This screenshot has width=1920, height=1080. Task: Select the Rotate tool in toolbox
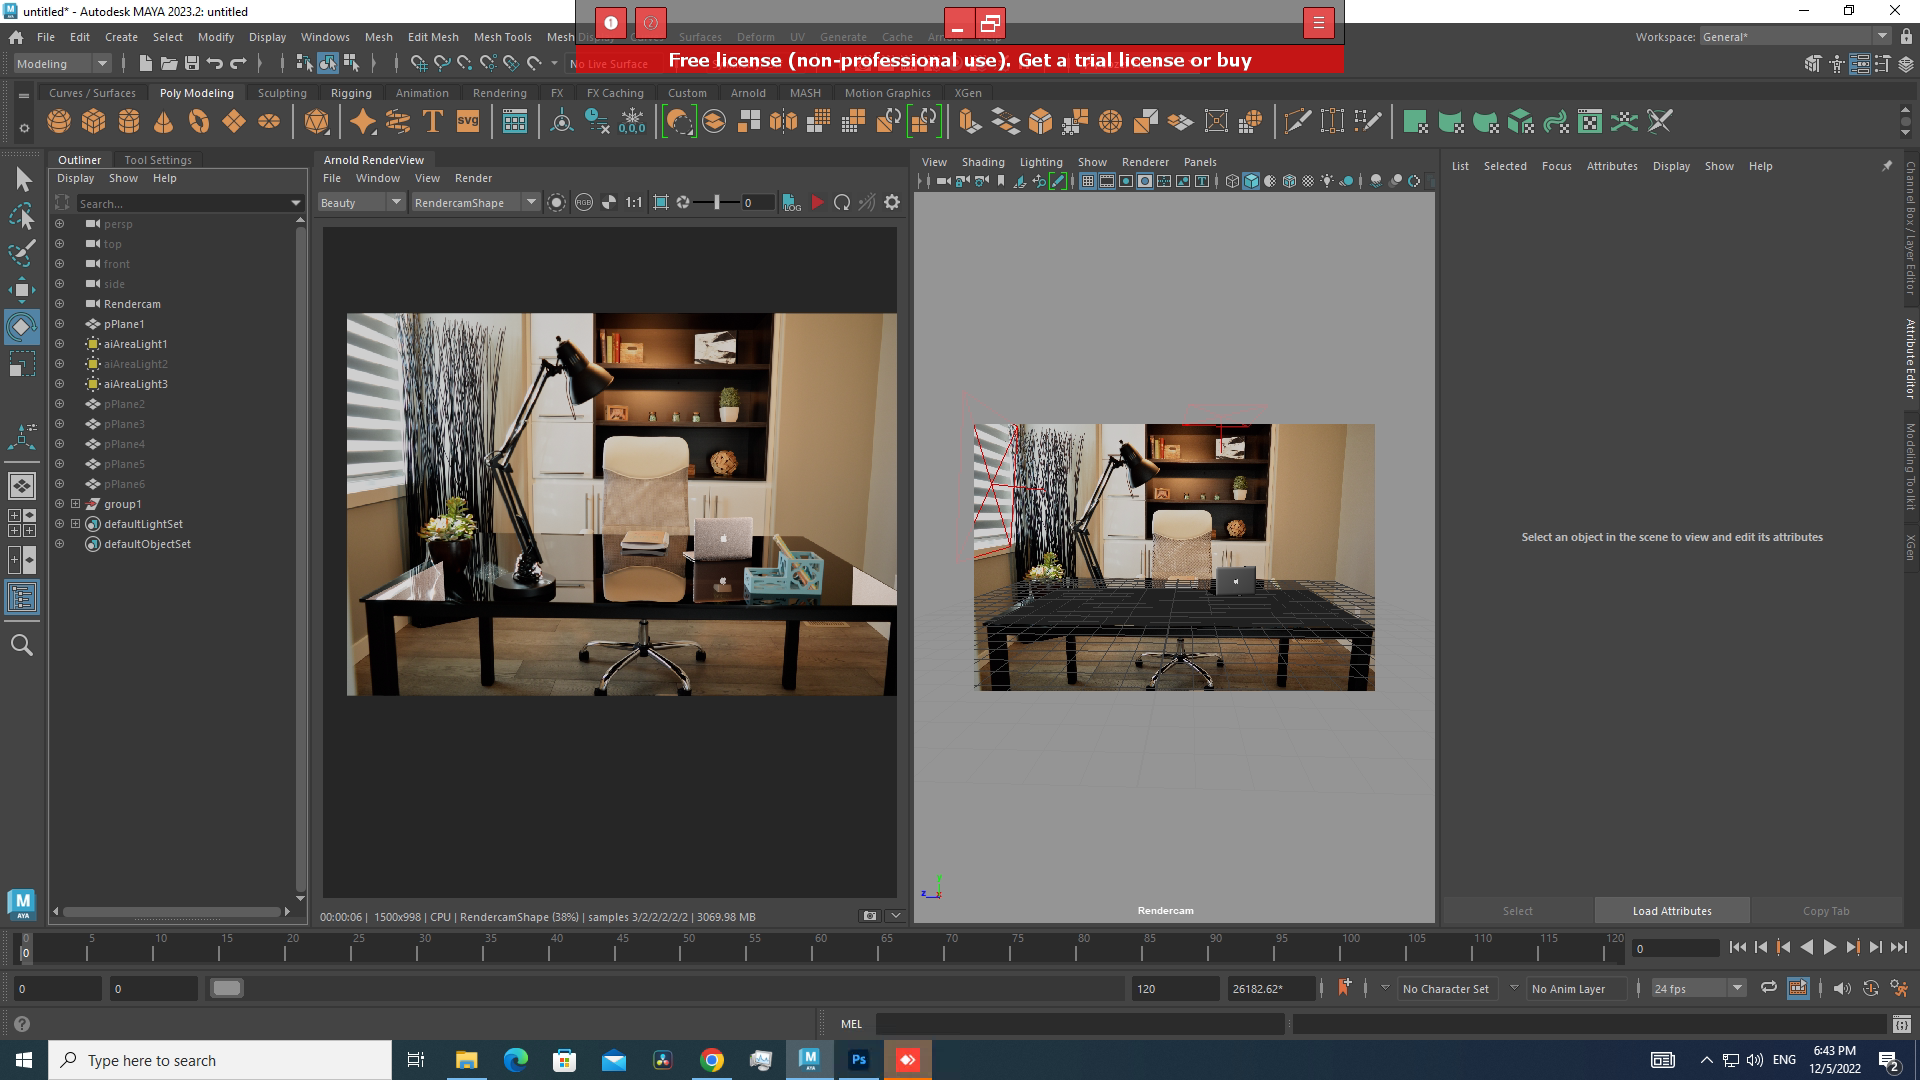click(22, 327)
